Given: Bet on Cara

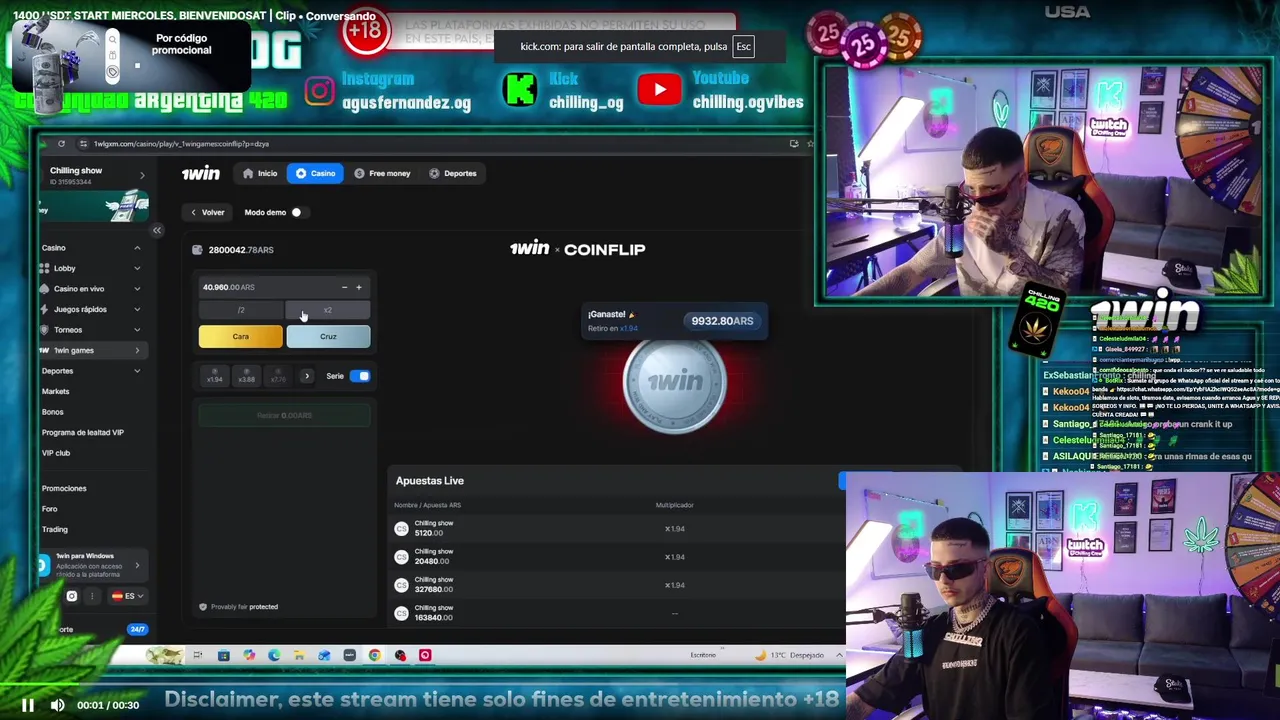Looking at the screenshot, I should (x=241, y=336).
